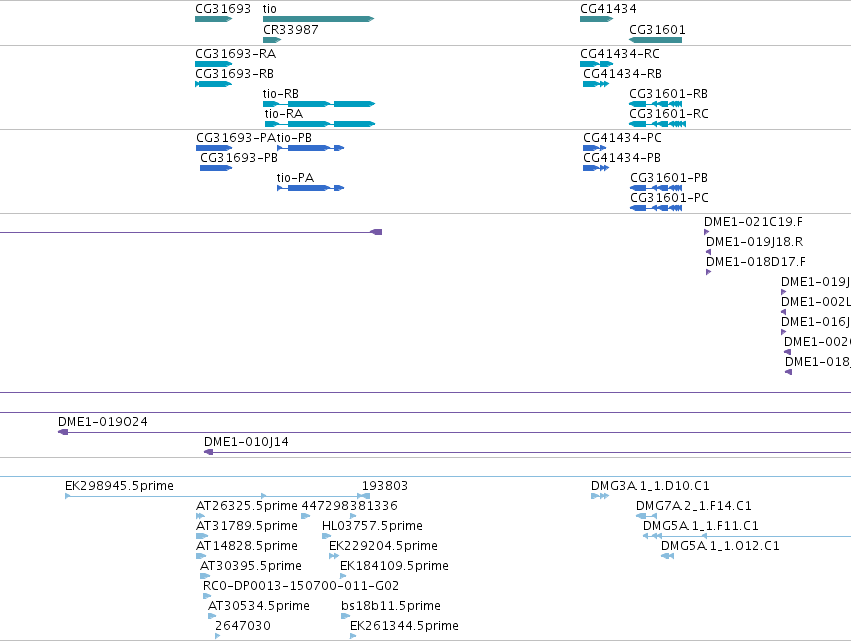This screenshot has height=641, width=851.
Task: Select the bs18b11.5prime EST label
Action: click(391, 606)
